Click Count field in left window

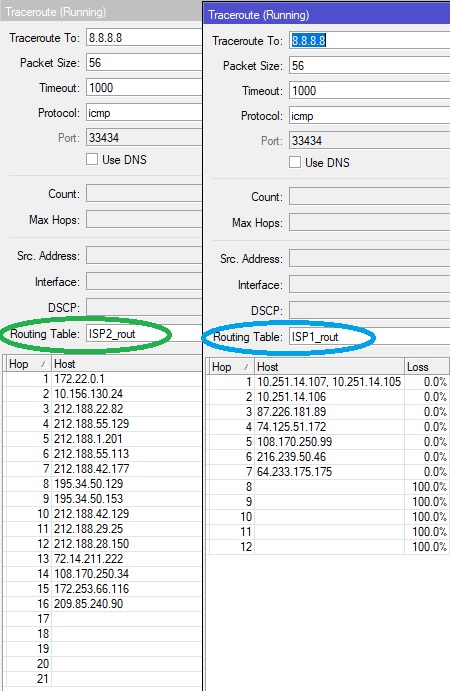click(x=144, y=193)
